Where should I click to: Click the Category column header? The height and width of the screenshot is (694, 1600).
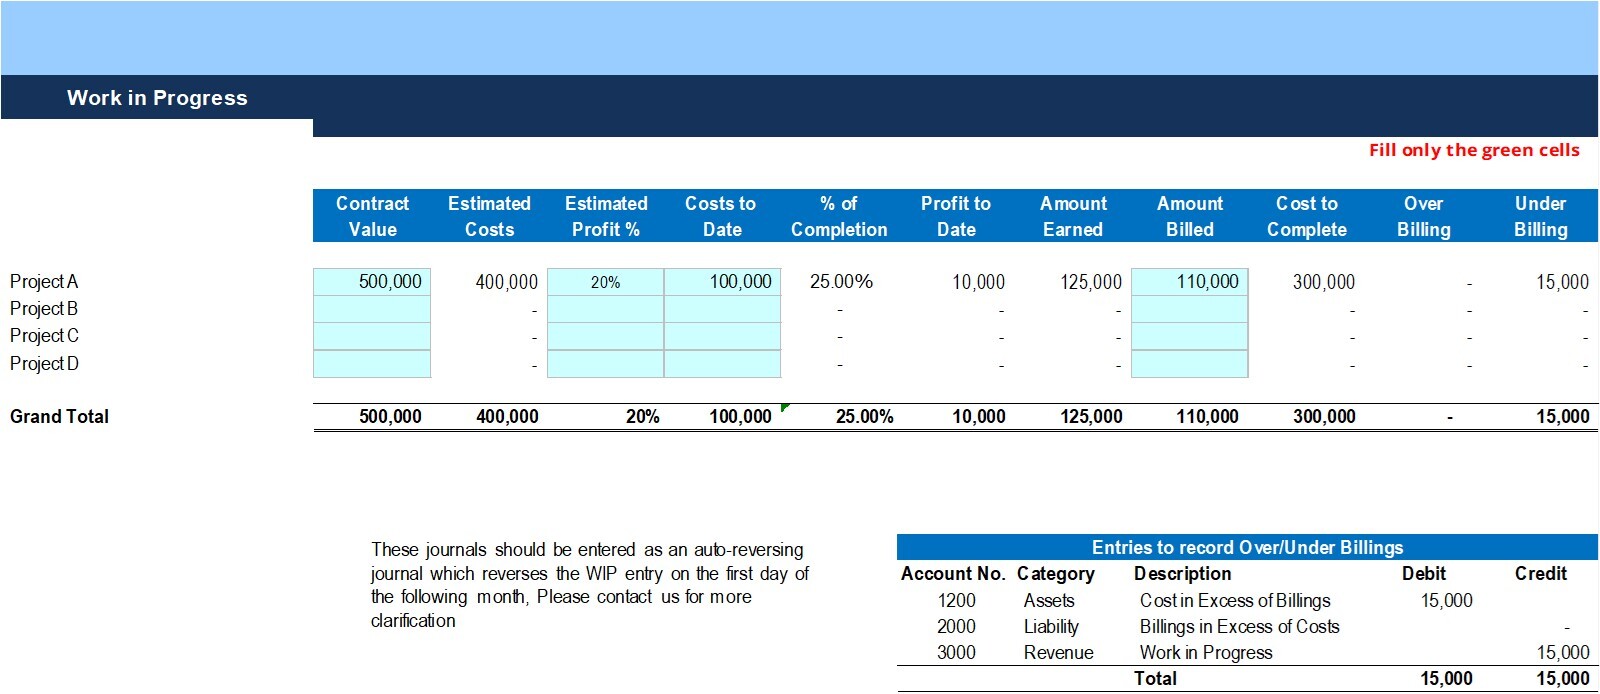[1055, 574]
